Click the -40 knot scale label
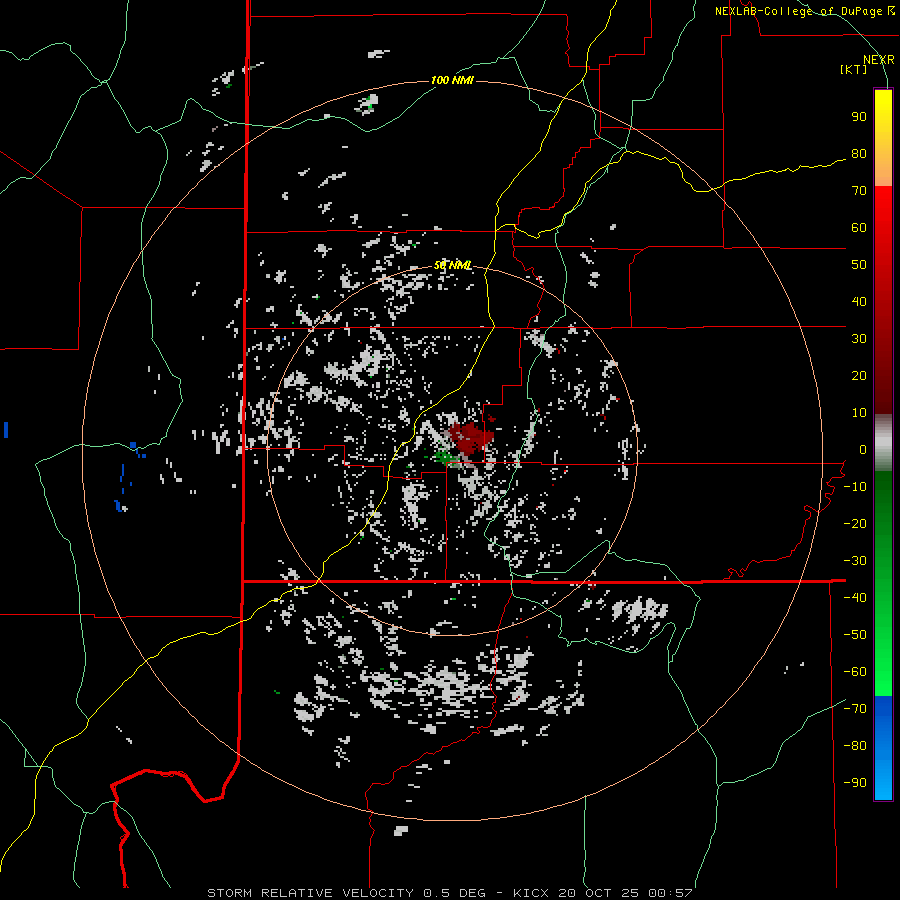 [x=855, y=598]
